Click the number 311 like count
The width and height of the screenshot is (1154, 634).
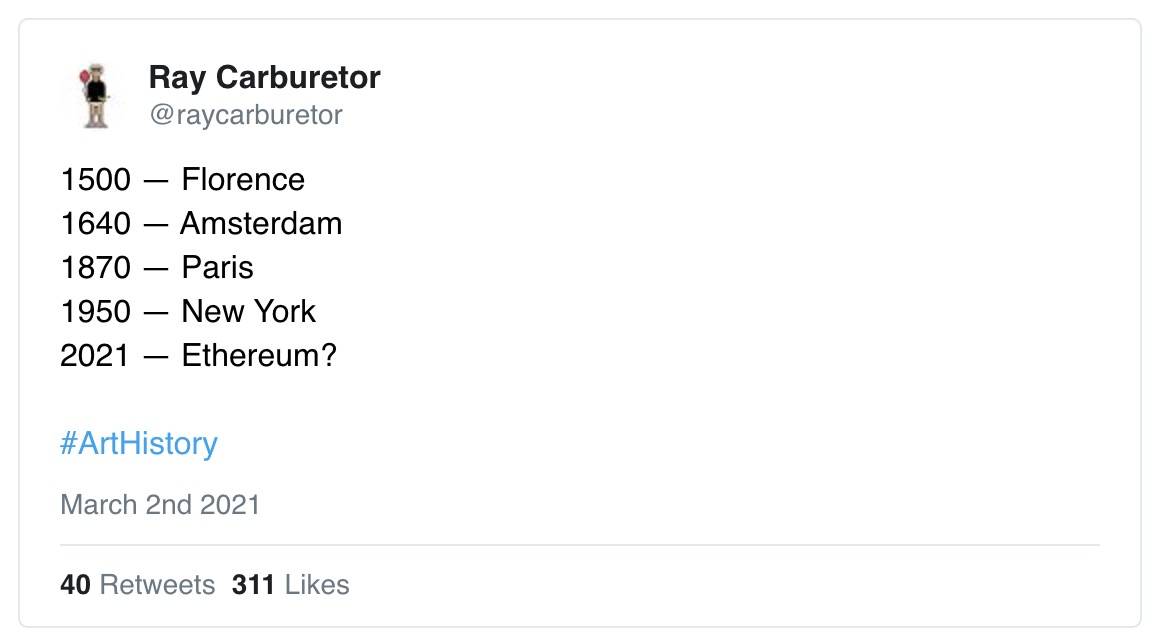pos(253,585)
